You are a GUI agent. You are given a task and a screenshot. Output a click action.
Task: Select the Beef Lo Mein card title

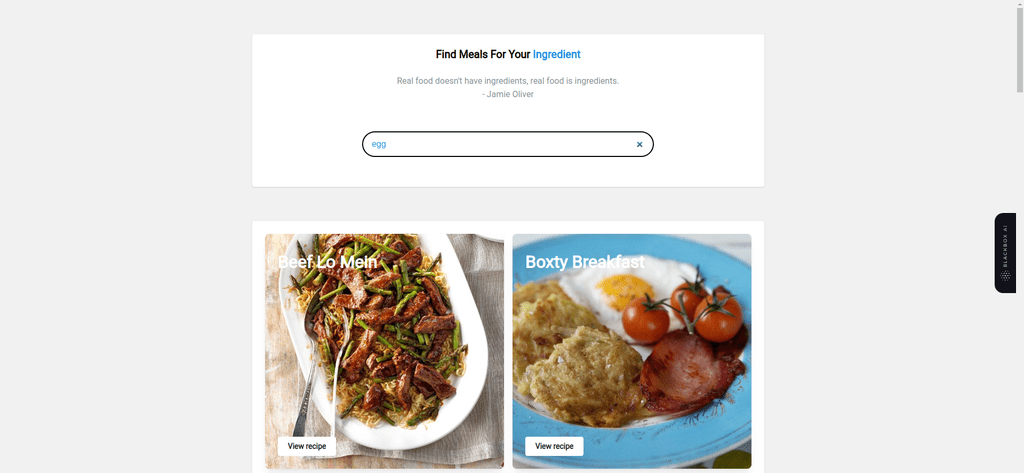[x=327, y=262]
